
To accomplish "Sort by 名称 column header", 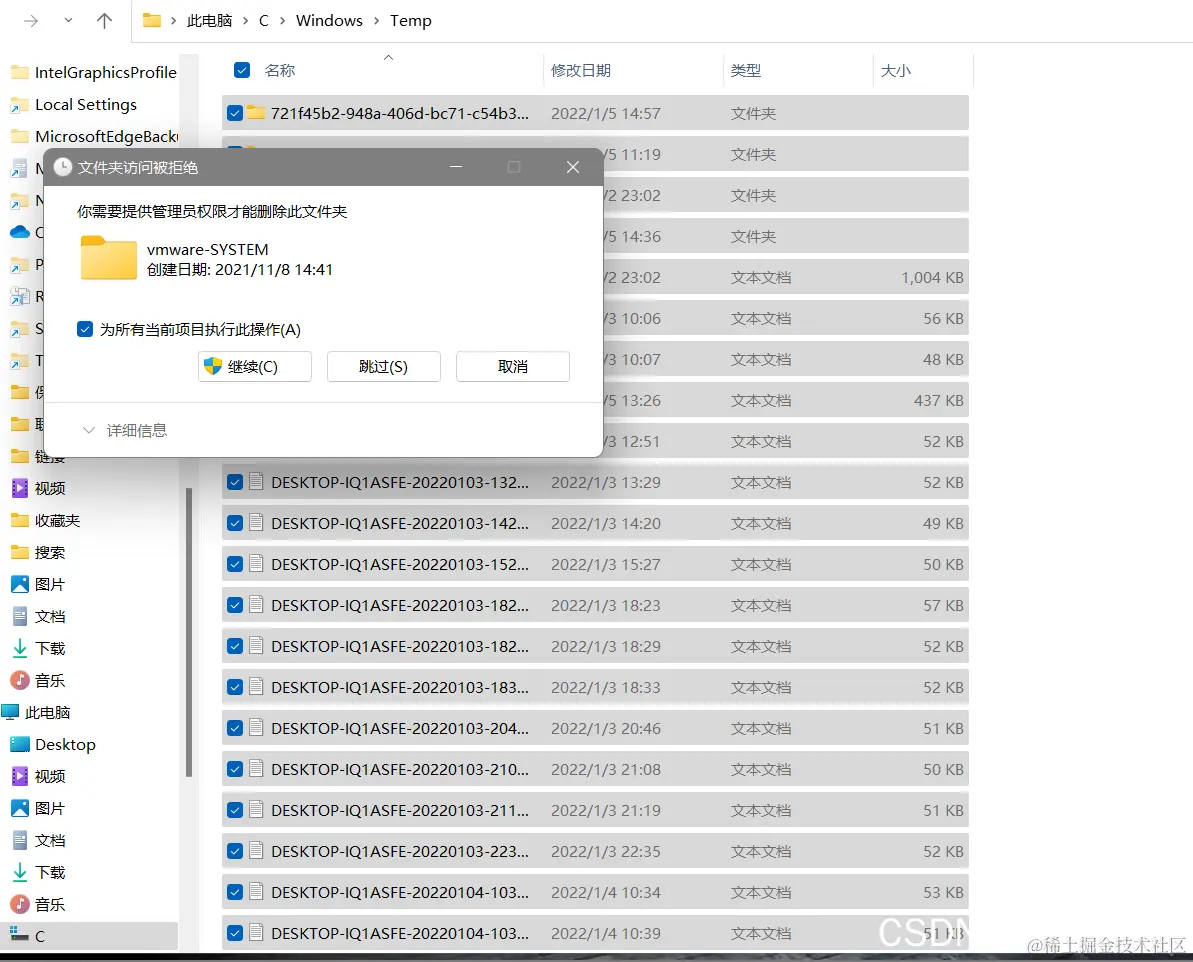I will [279, 70].
